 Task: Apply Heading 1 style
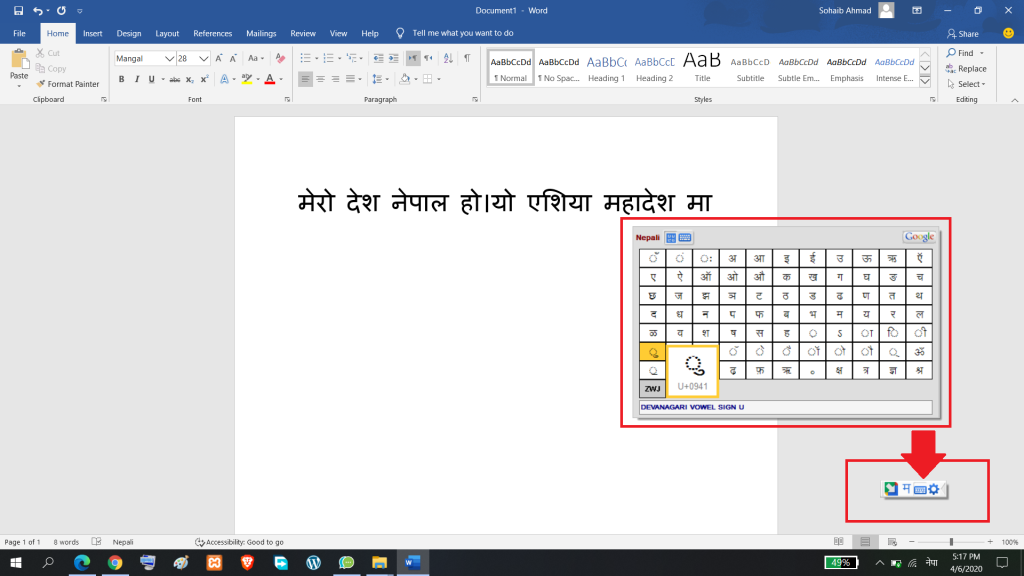pyautogui.click(x=606, y=68)
